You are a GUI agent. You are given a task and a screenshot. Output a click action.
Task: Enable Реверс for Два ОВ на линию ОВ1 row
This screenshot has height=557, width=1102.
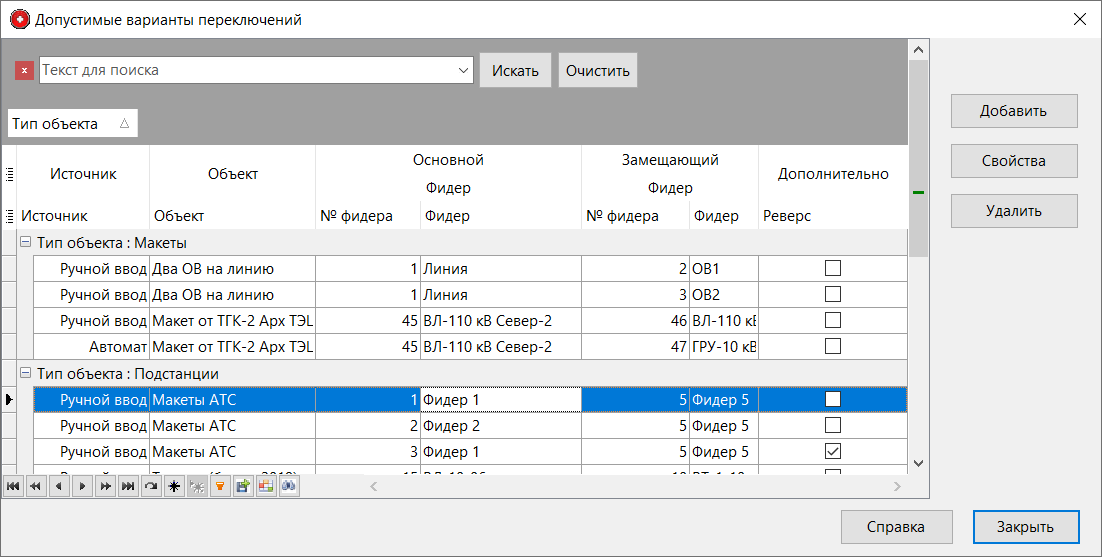[832, 268]
